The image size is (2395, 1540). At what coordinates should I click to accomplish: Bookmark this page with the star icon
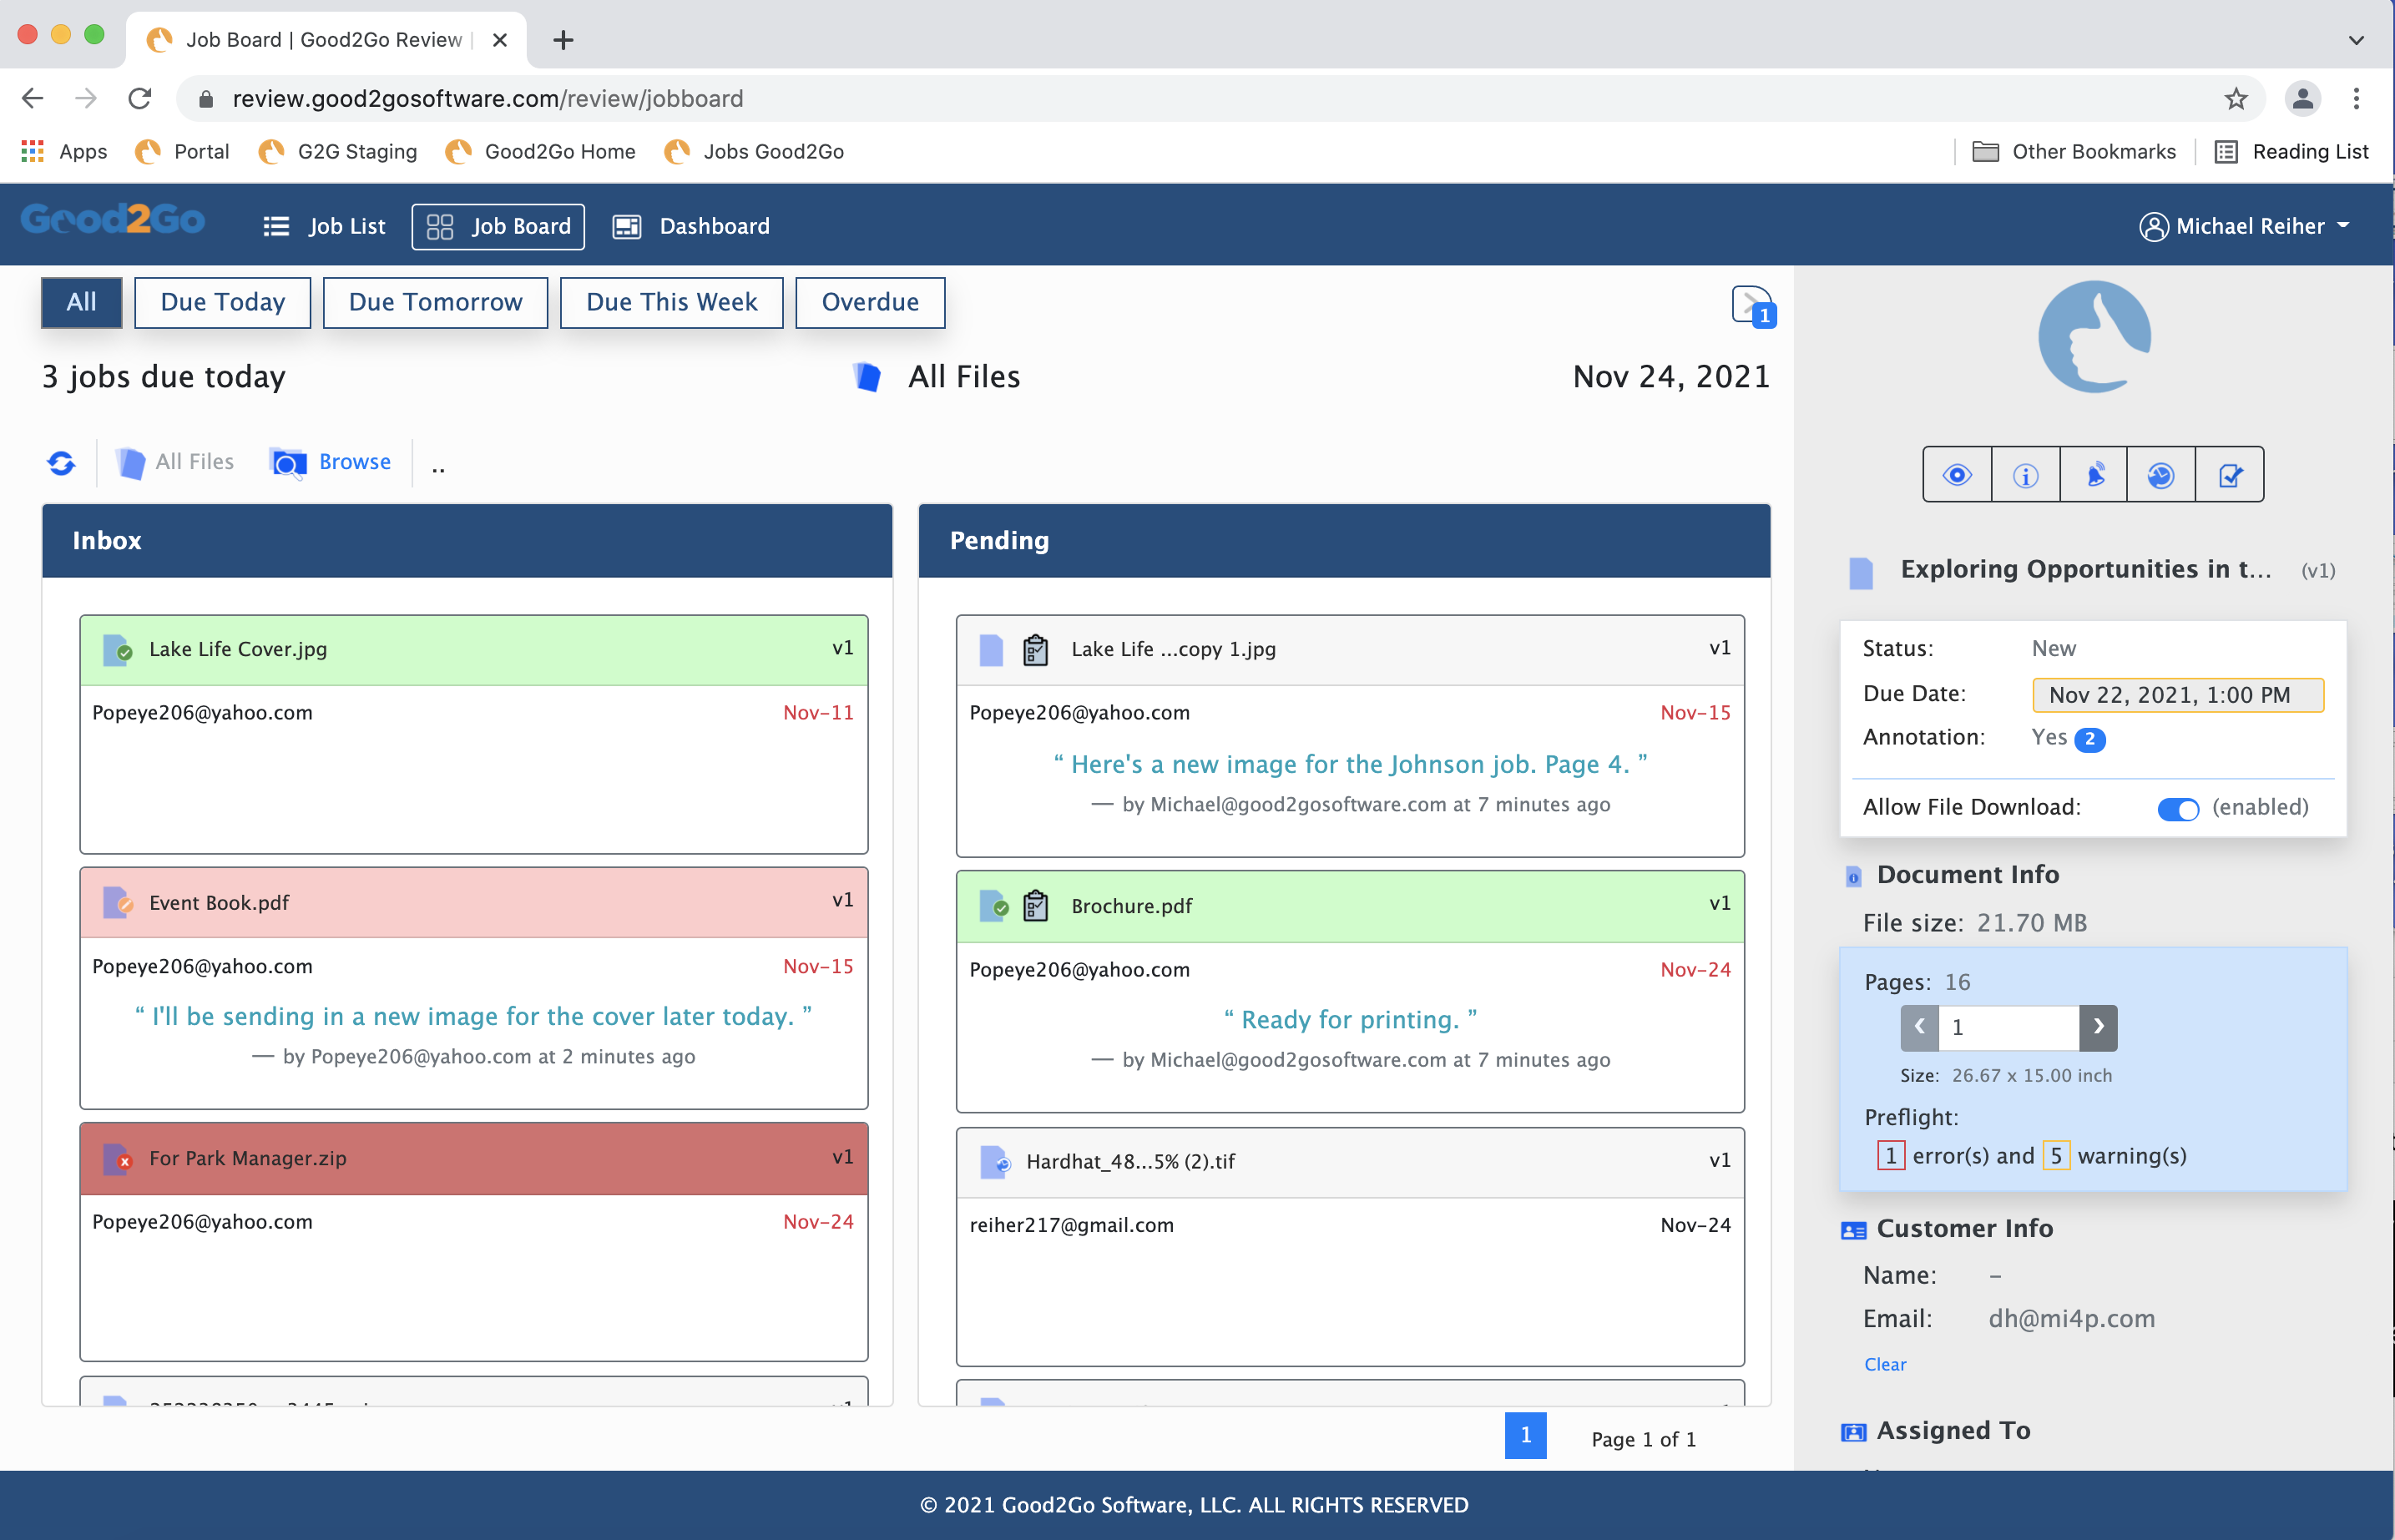(2235, 98)
